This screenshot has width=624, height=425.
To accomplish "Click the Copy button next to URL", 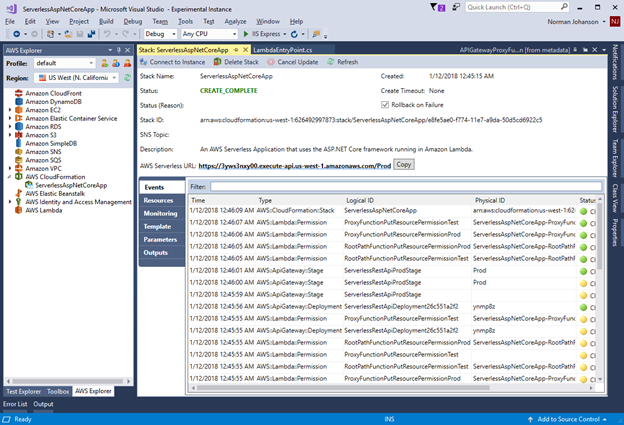I will pos(403,164).
